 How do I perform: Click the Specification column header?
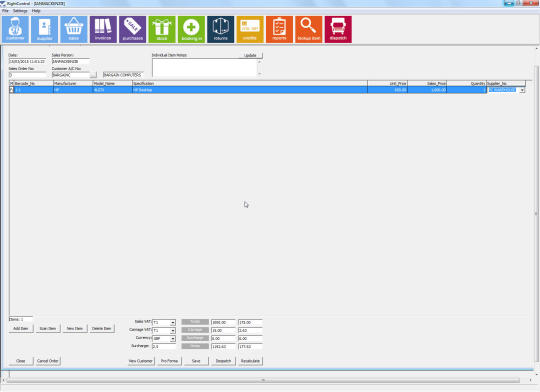click(250, 83)
